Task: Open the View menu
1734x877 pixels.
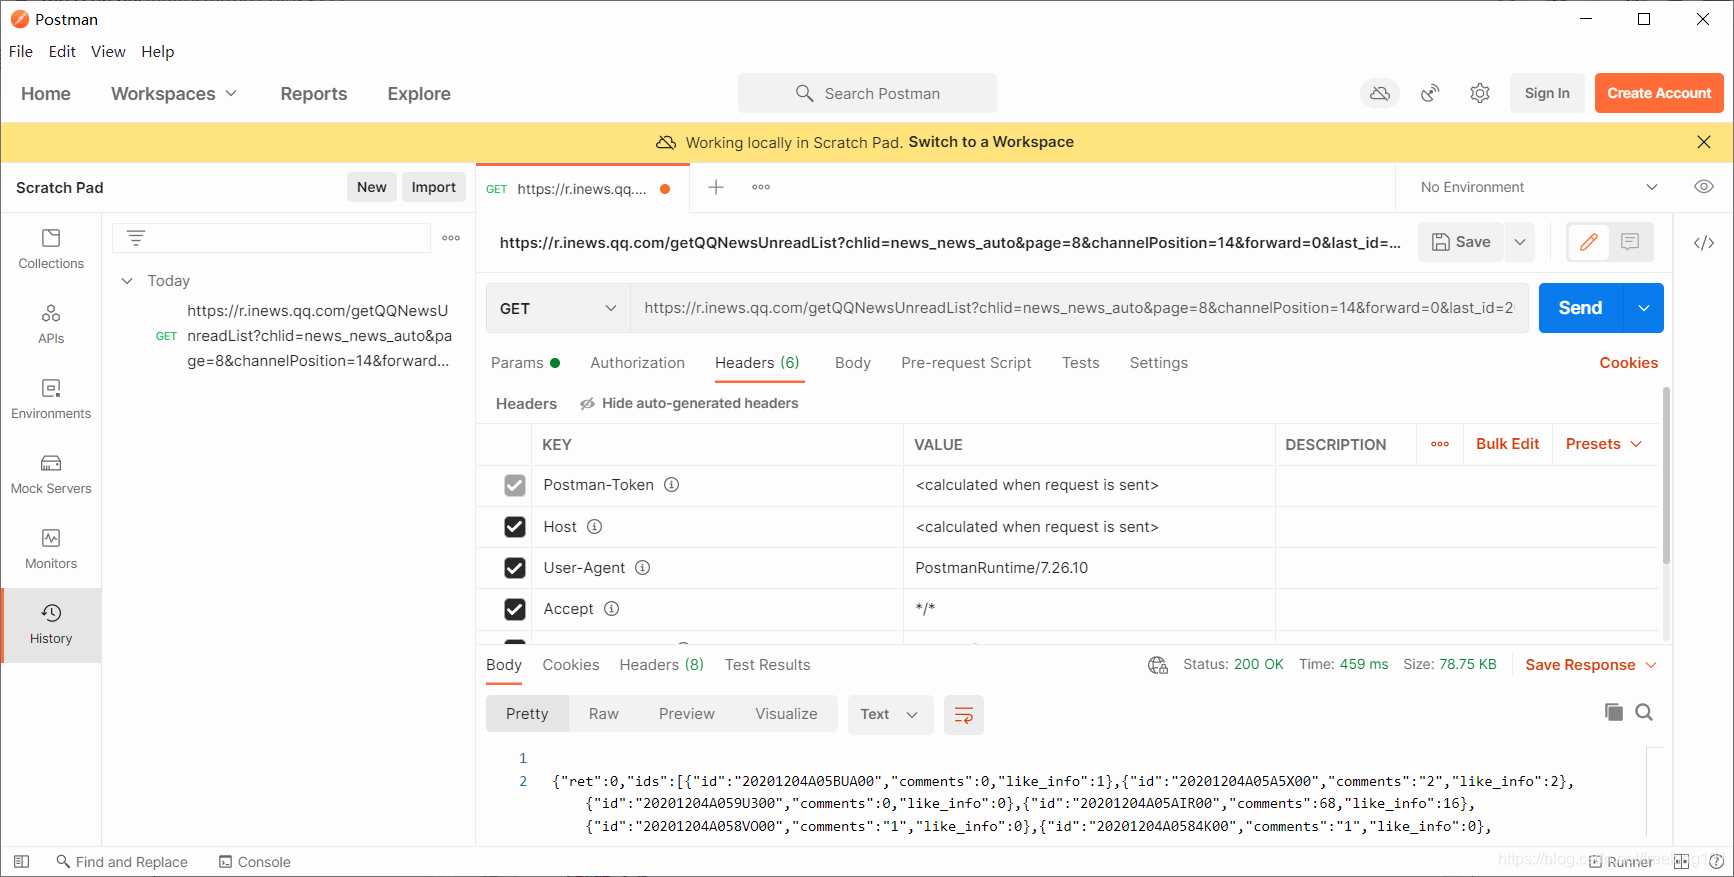Action: tap(108, 52)
